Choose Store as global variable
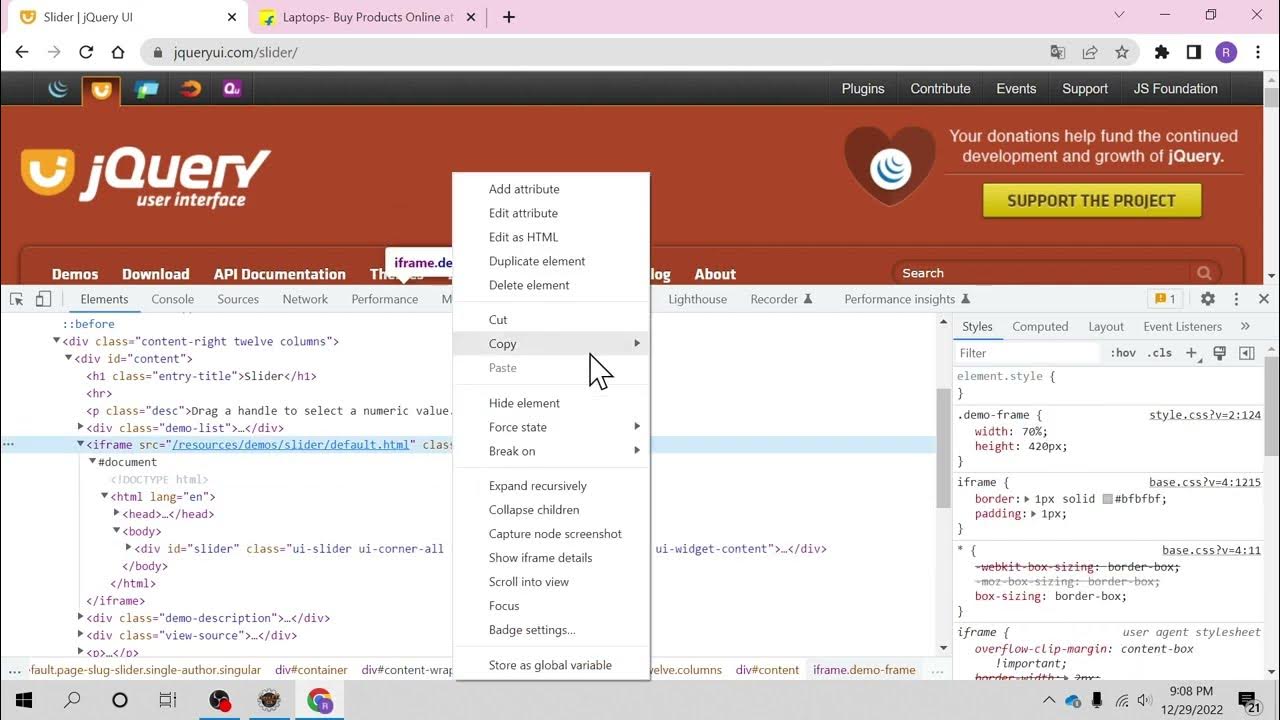This screenshot has width=1280, height=720. pos(551,665)
